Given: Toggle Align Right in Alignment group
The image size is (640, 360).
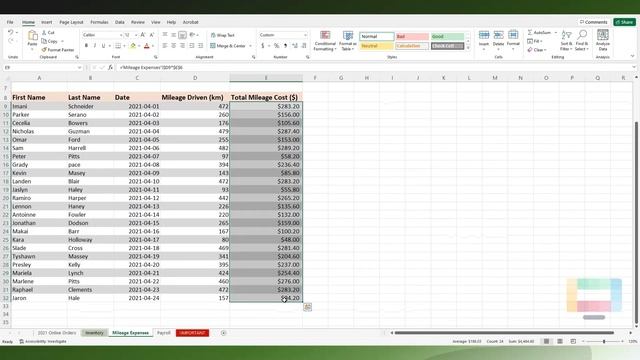Looking at the screenshot, I should point(182,46).
